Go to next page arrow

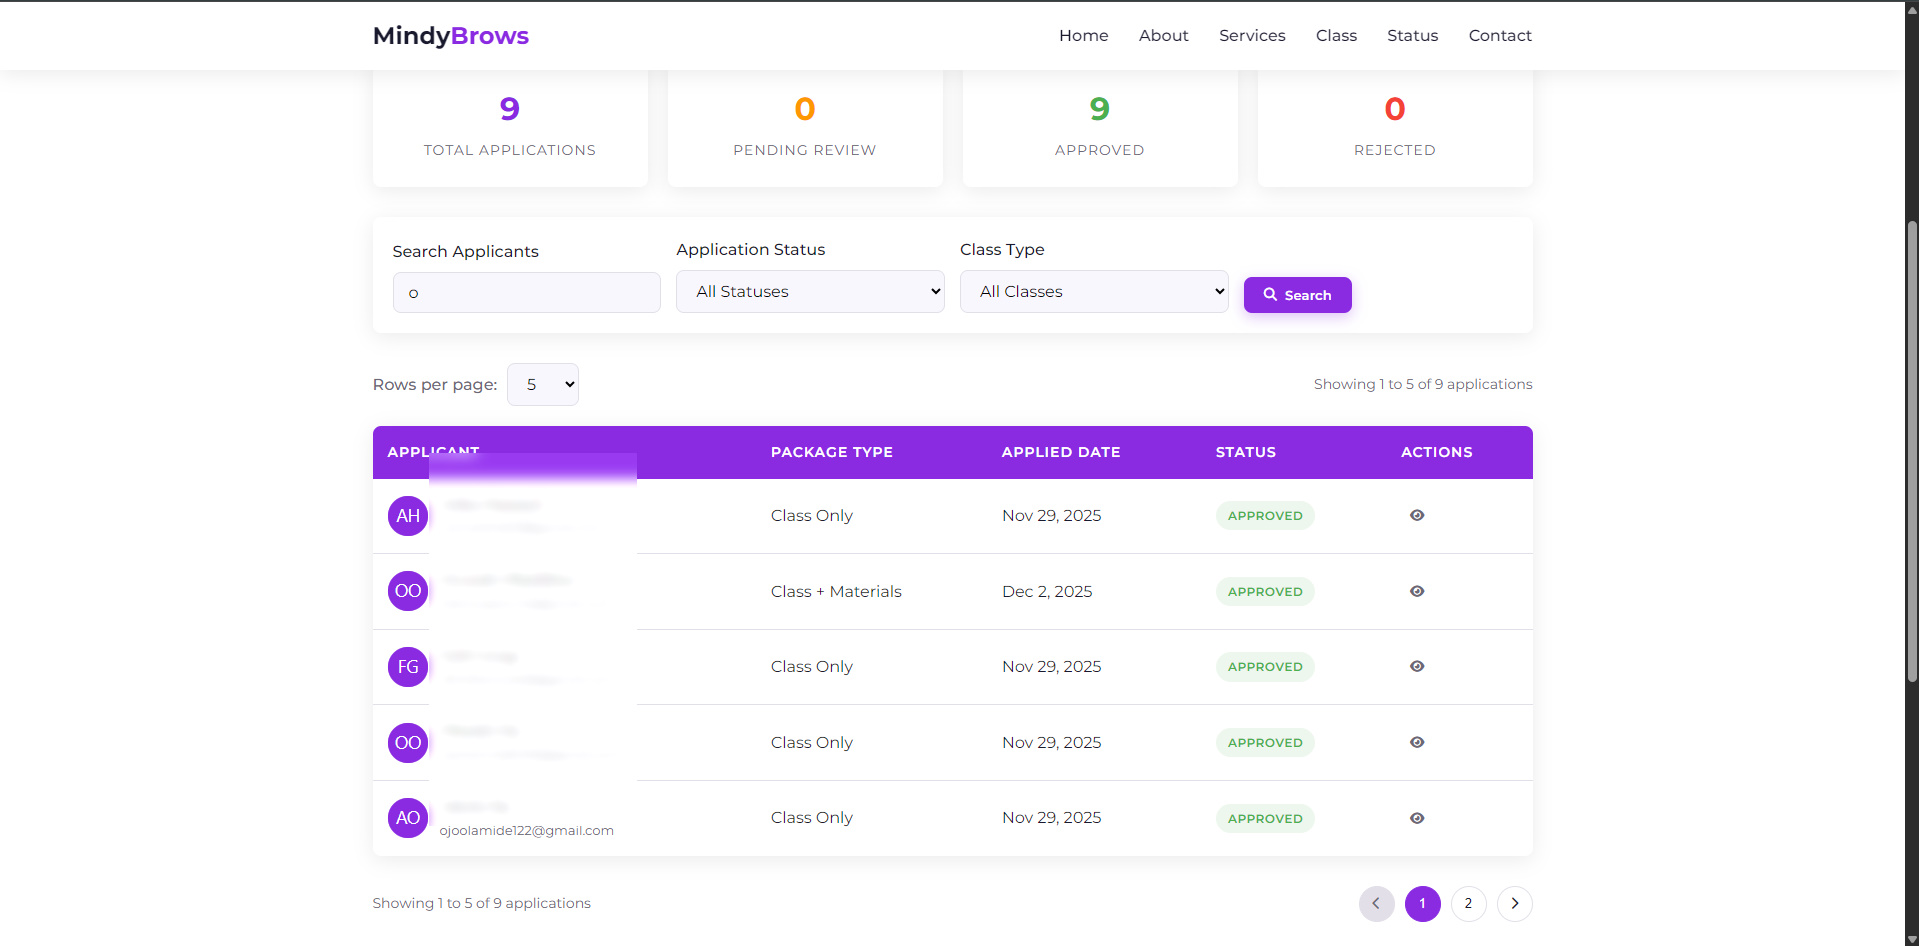tap(1514, 904)
